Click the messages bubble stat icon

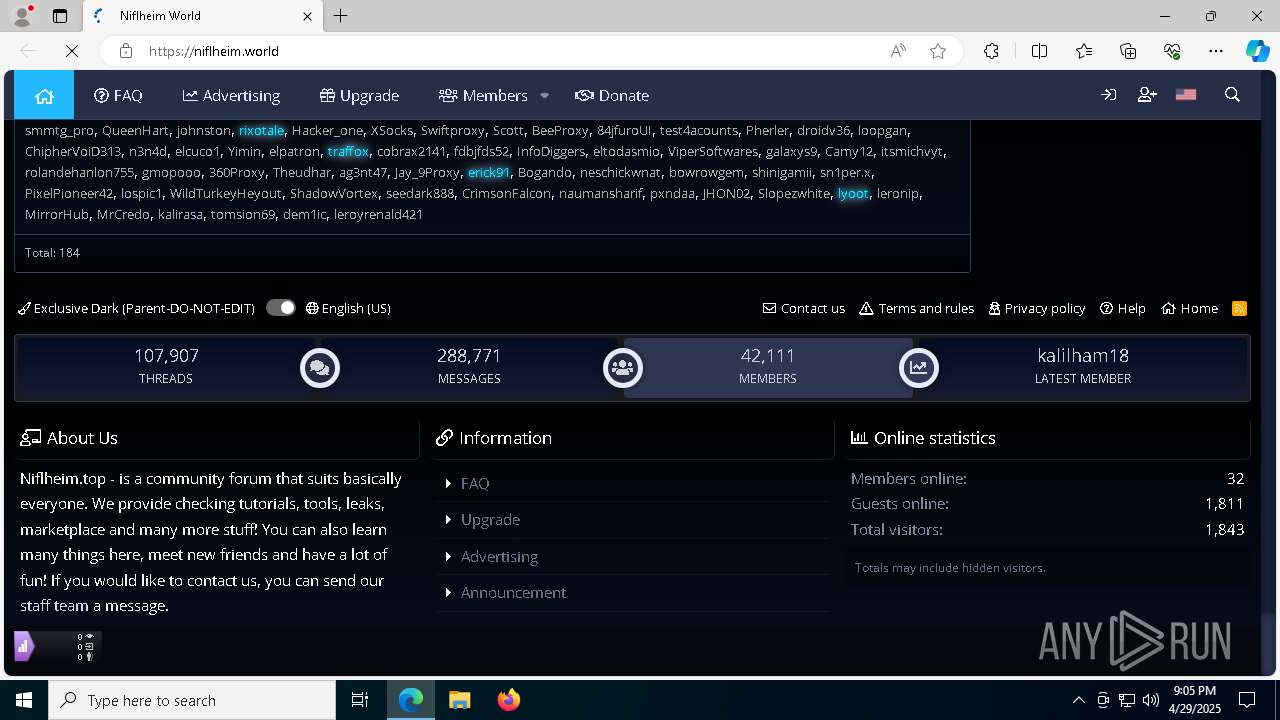320,368
